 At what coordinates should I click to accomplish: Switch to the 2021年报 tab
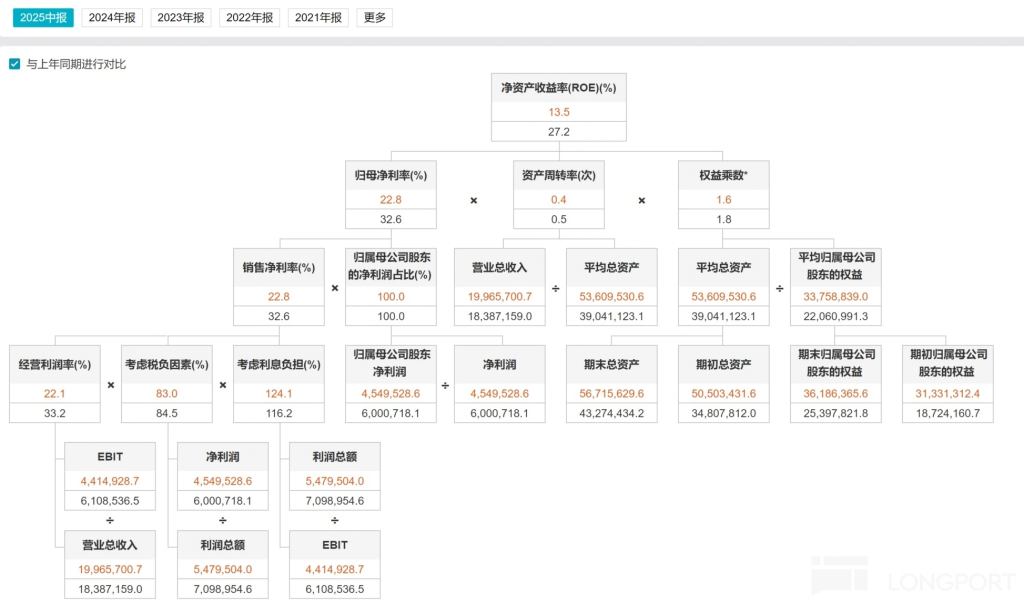(x=318, y=18)
